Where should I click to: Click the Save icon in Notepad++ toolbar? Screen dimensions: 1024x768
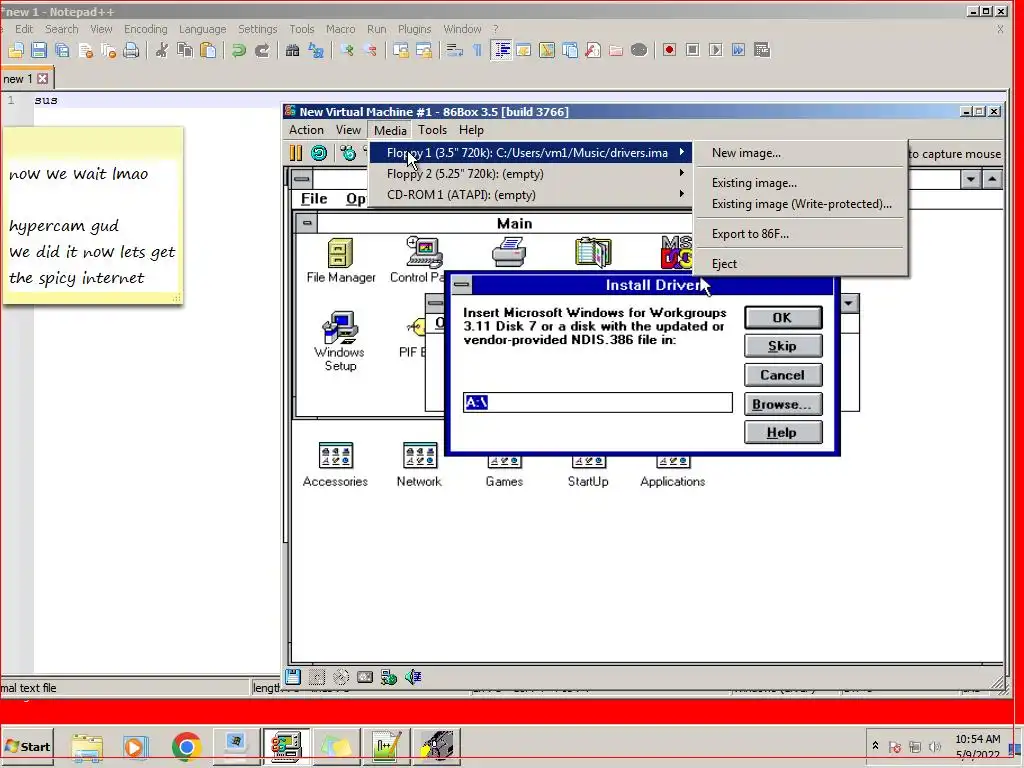tap(39, 50)
